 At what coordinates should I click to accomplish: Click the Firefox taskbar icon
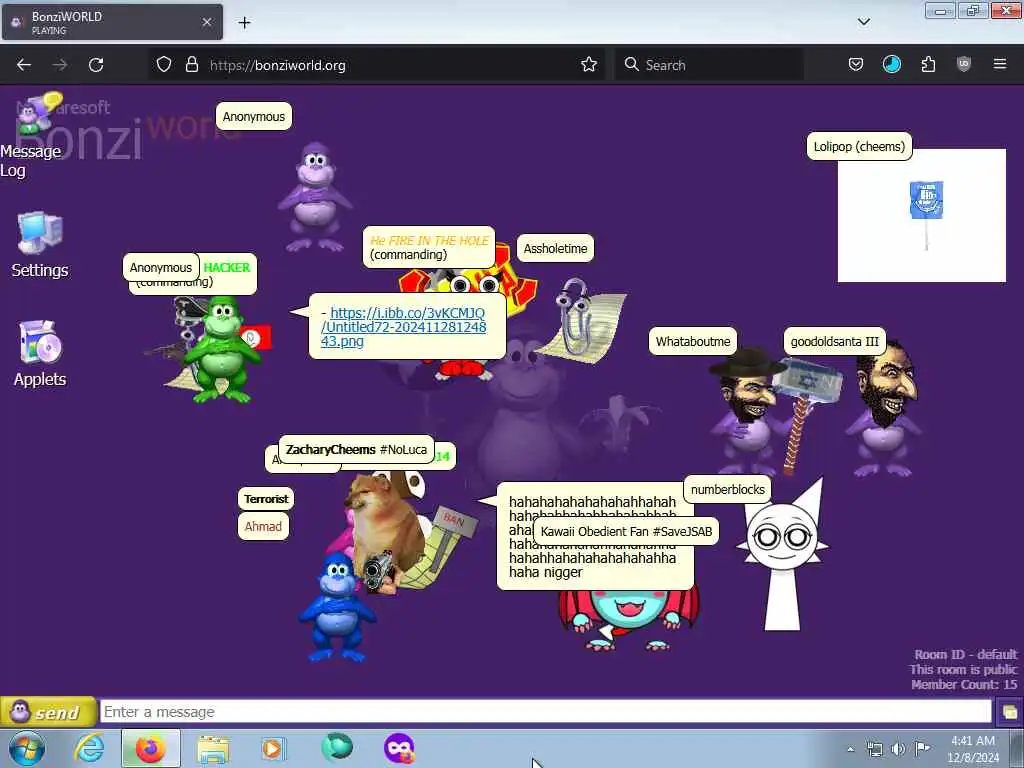[x=150, y=748]
